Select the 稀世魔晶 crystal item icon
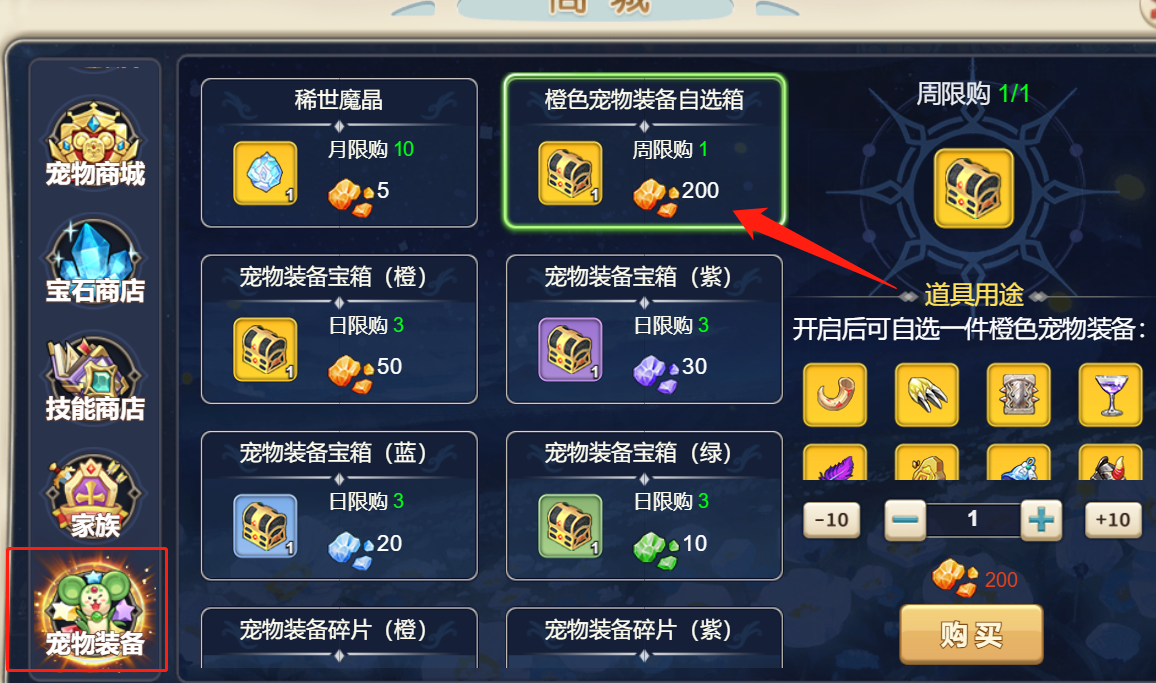 pos(265,173)
